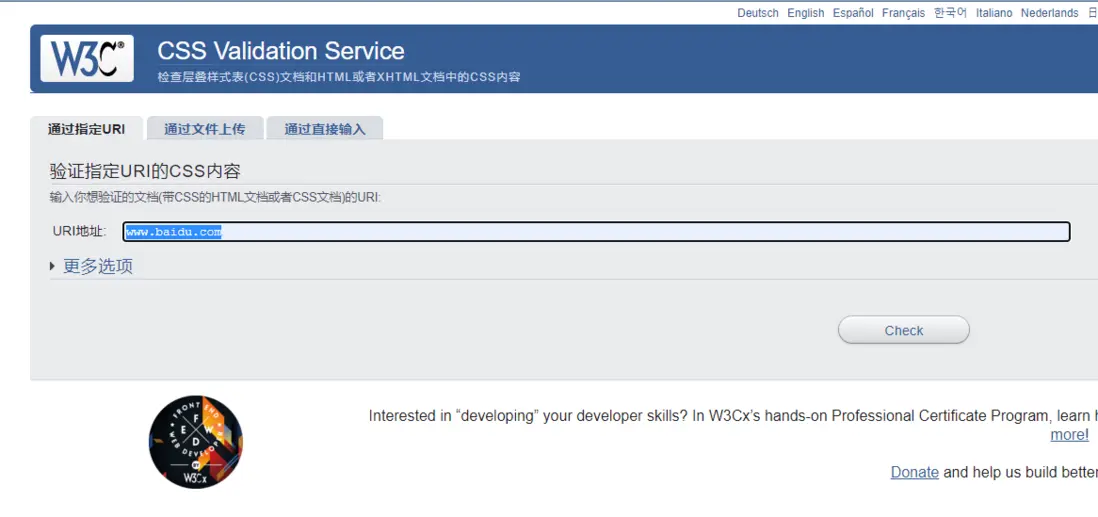Click the 输入你想验证的文档 instruction text
This screenshot has height=517, width=1098.
pos(215,198)
